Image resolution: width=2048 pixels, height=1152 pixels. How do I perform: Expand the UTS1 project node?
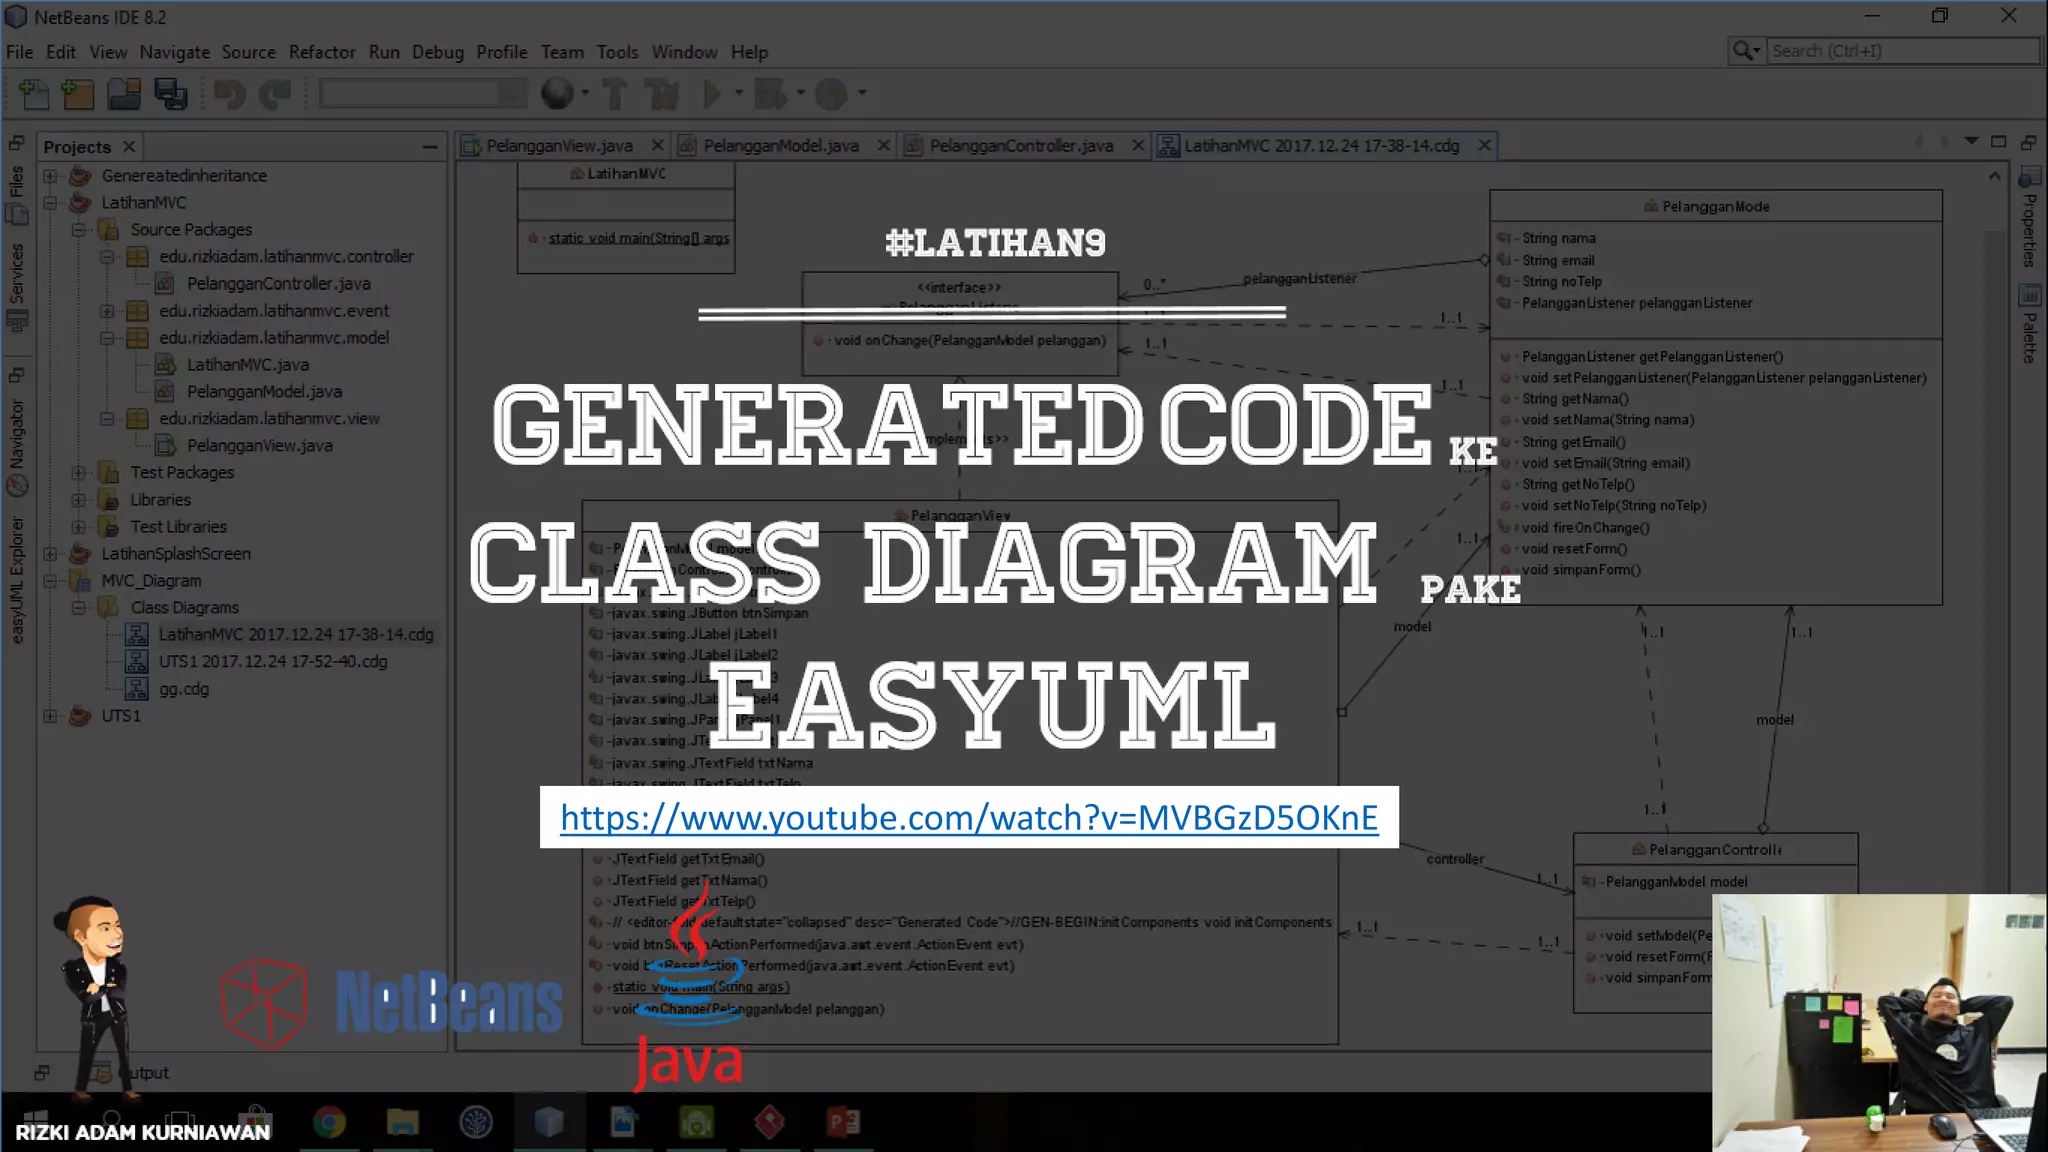[x=50, y=716]
